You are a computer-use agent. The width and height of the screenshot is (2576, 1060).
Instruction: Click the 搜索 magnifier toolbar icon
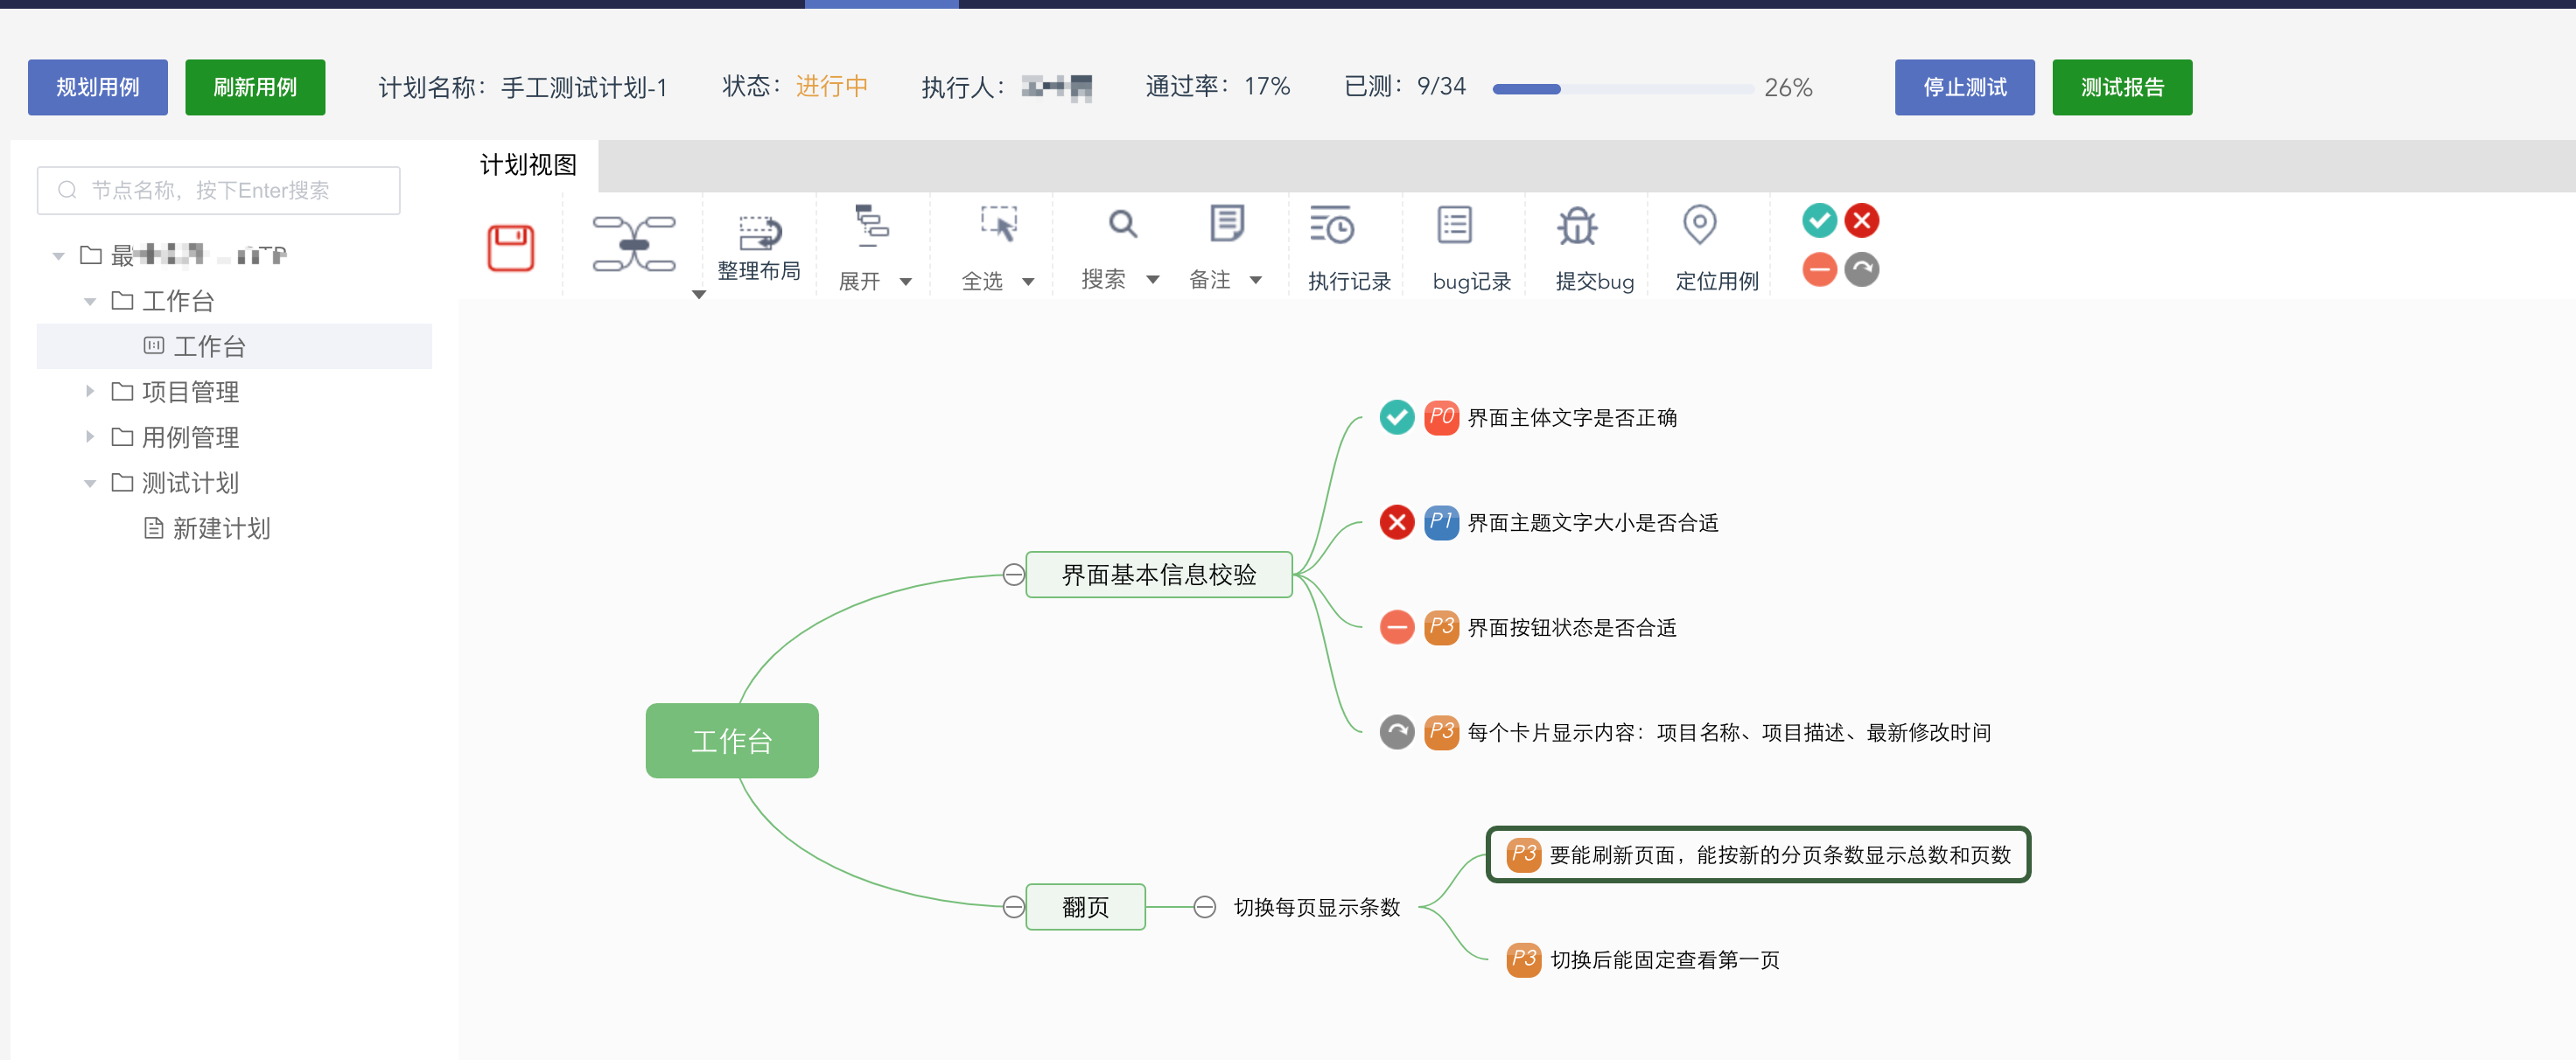click(1123, 224)
